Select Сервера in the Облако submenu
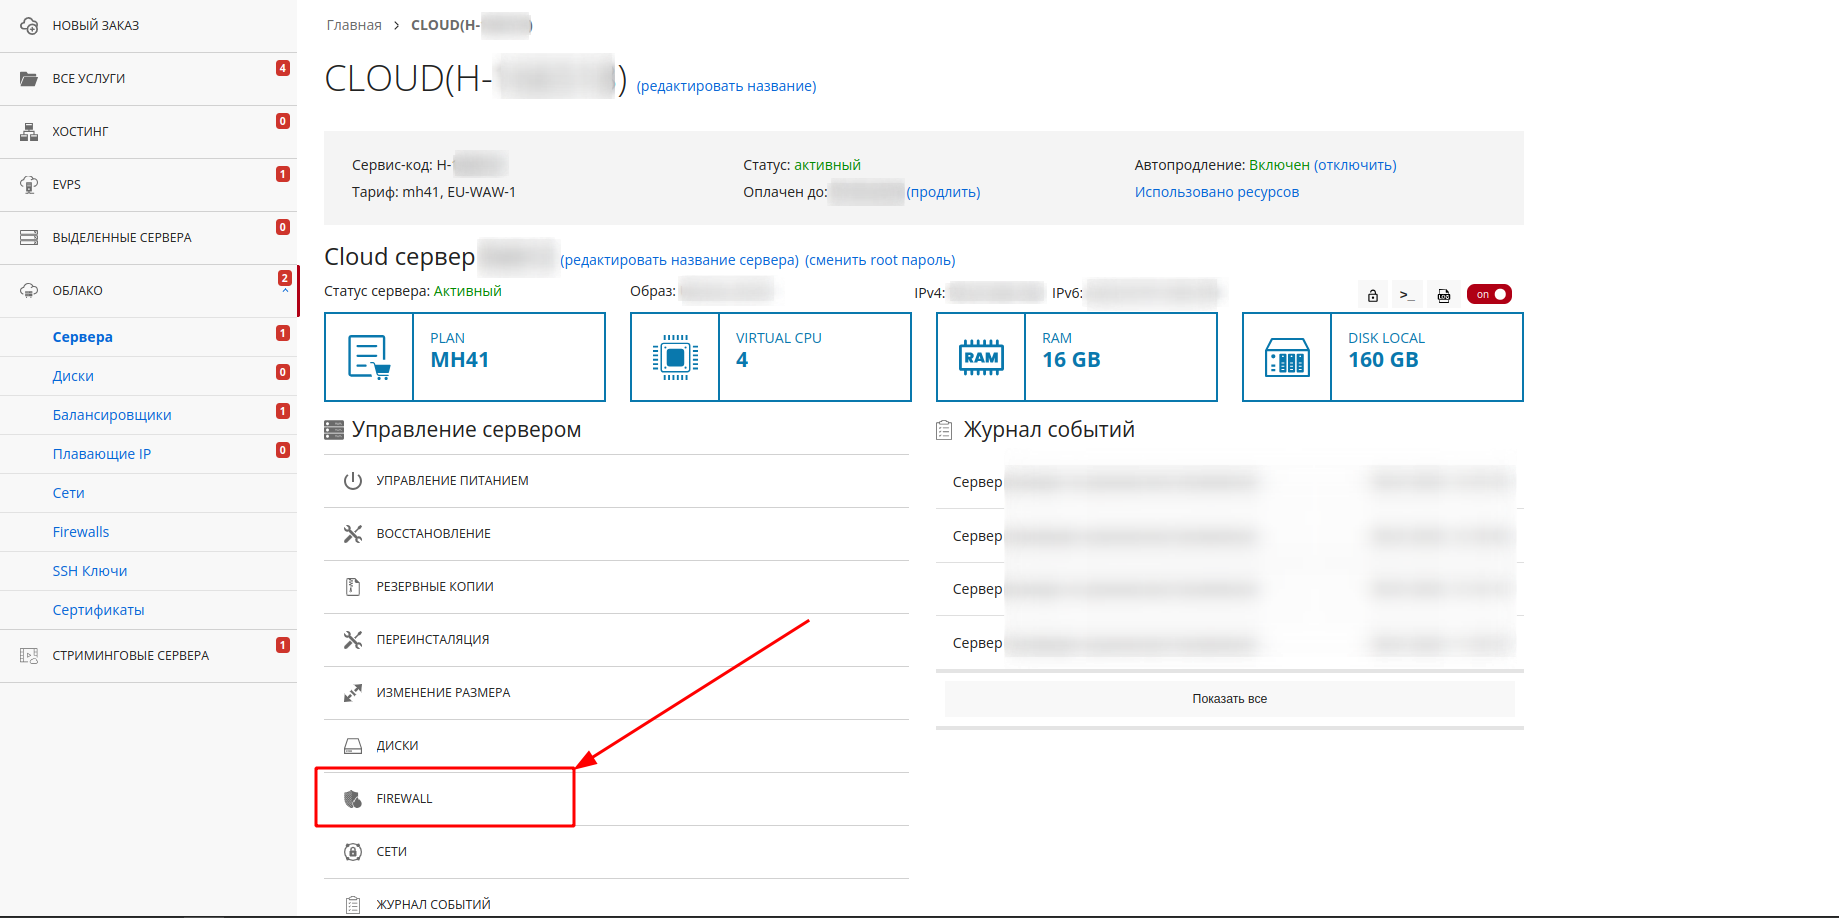The height and width of the screenshot is (918, 1839). (x=82, y=337)
